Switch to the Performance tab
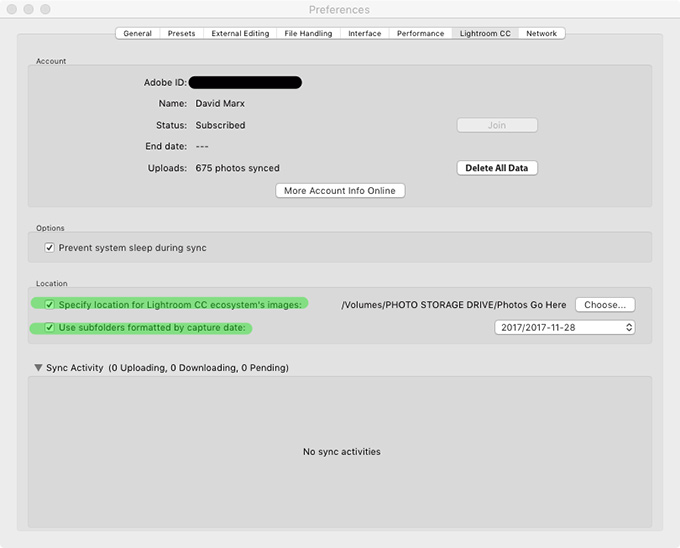 (421, 33)
